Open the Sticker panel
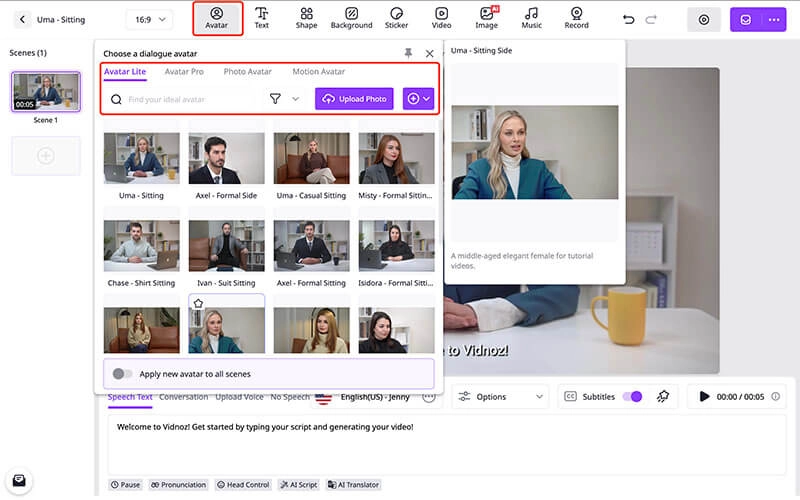This screenshot has height=500, width=800. coord(397,18)
